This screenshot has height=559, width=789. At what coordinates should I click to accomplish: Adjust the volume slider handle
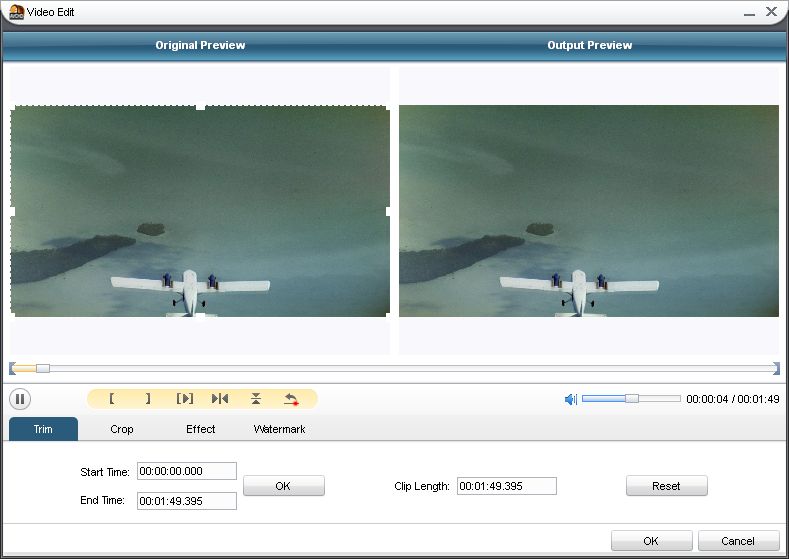click(632, 398)
